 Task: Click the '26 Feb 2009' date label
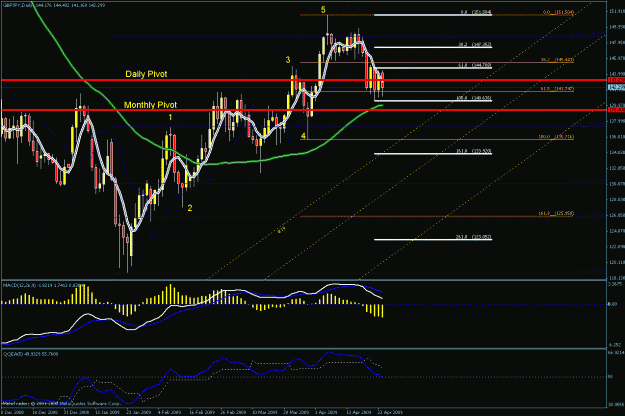pyautogui.click(x=234, y=412)
